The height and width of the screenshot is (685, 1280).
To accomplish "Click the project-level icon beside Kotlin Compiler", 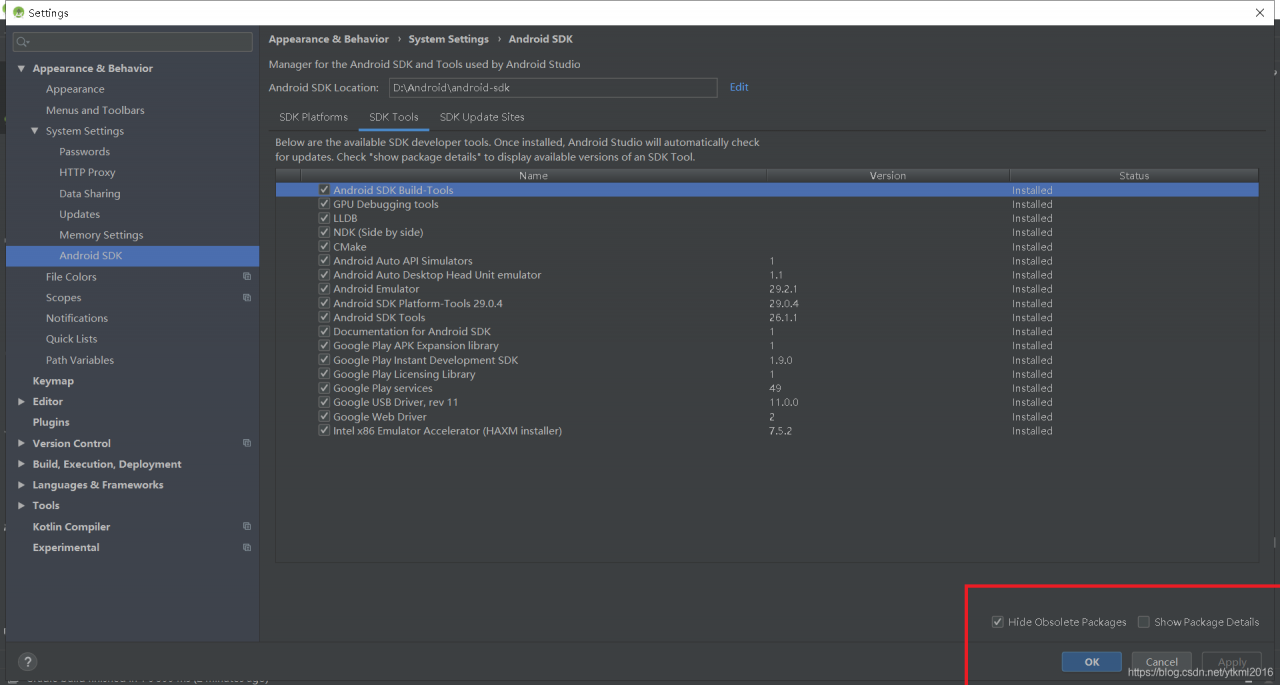I will point(247,527).
